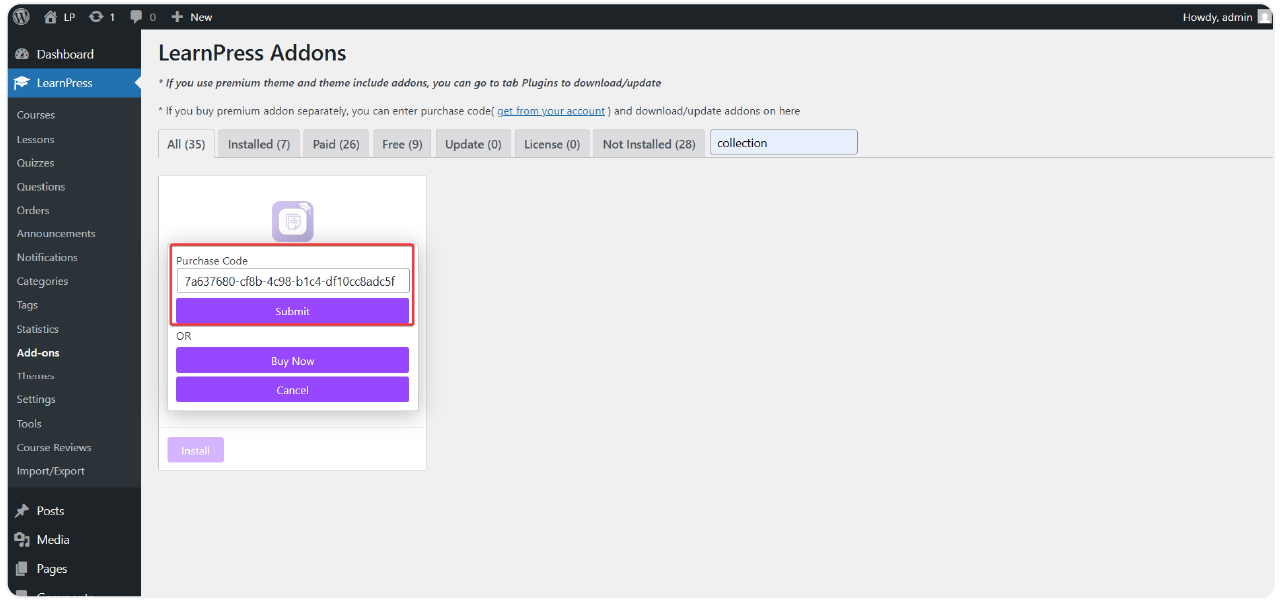The image size is (1281, 601).
Task: Open Themes in LearnPress submenu
Action: tap(36, 377)
